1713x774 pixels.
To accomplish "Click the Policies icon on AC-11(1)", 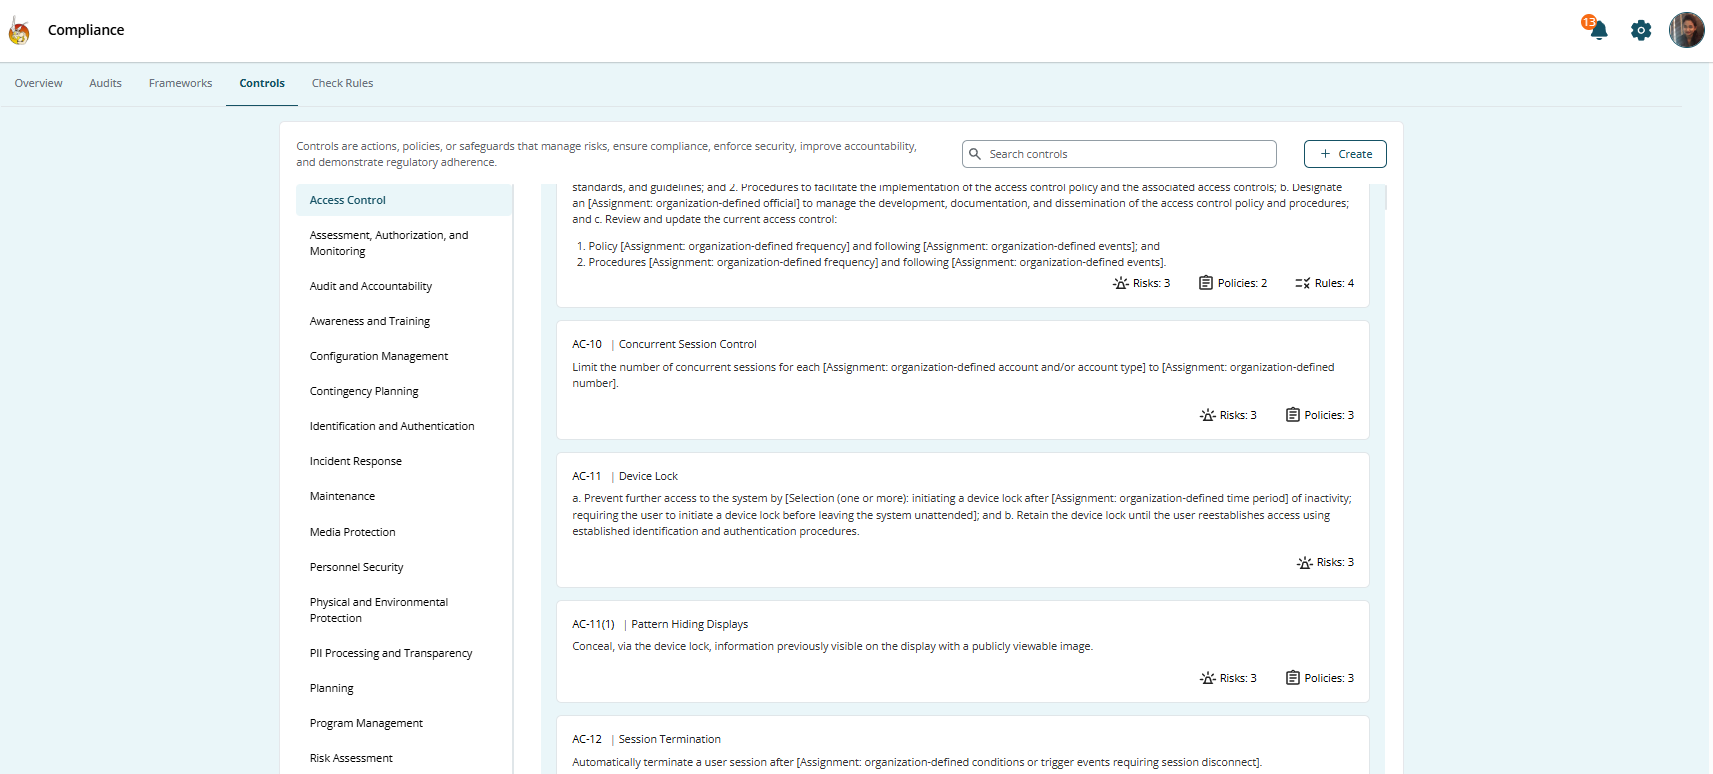I will coord(1293,678).
